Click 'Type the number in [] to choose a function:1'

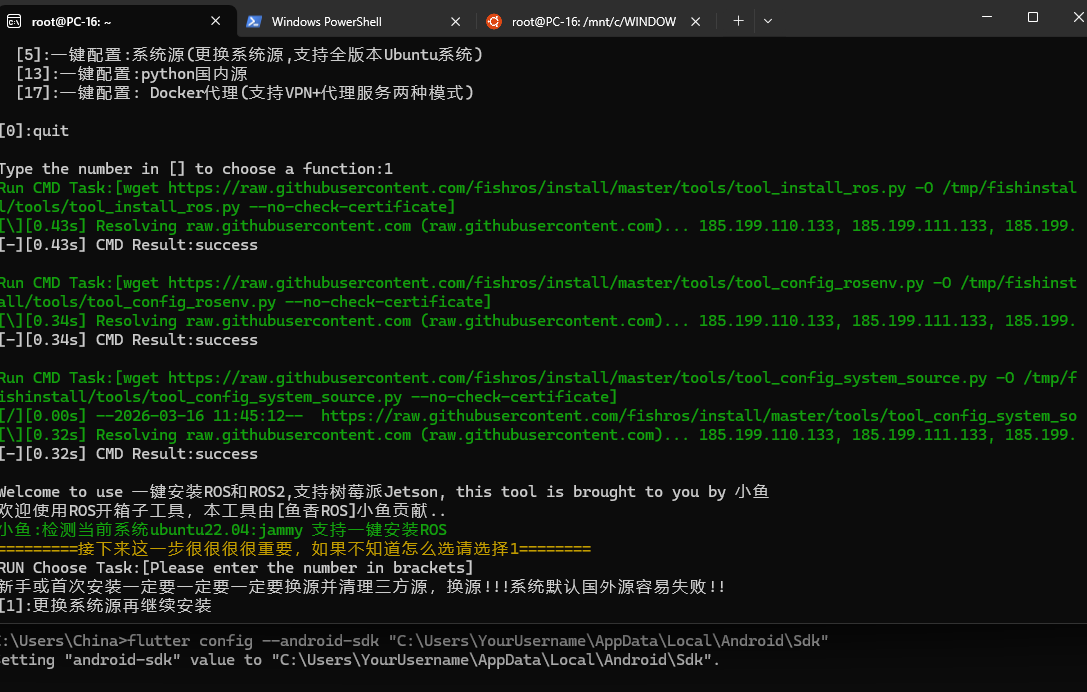pos(196,168)
